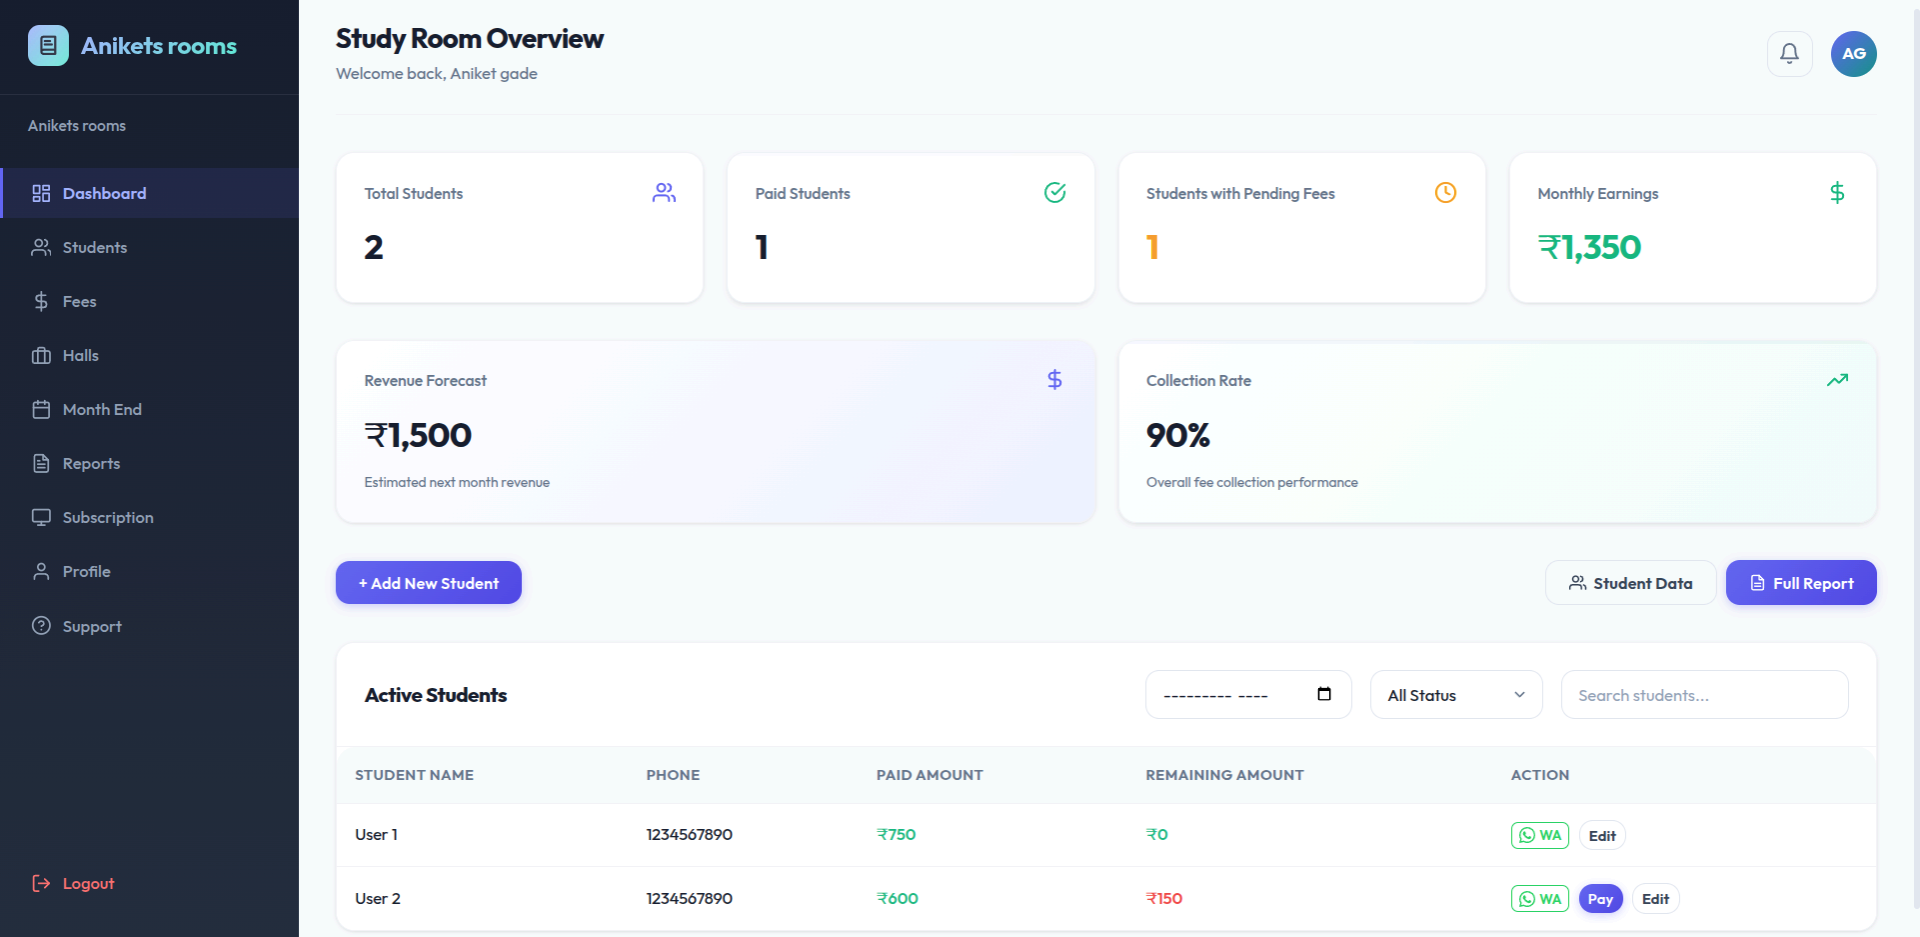This screenshot has width=1920, height=937.
Task: Click the Halls luggage icon in sidebar
Action: 41,355
